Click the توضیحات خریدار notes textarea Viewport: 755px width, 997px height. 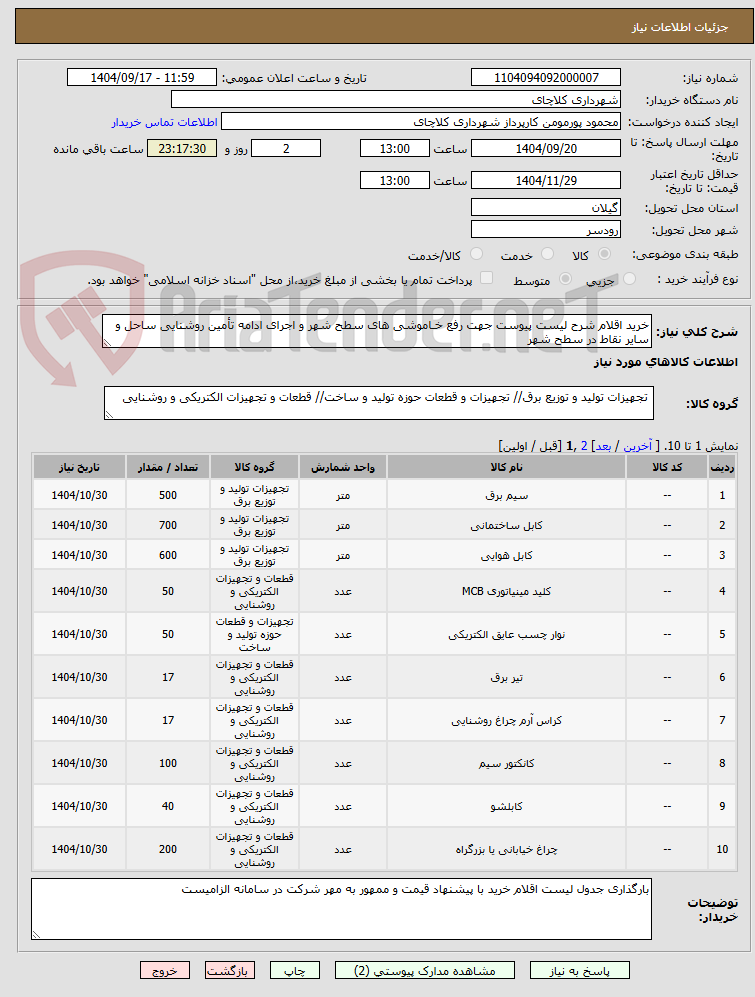[341, 909]
